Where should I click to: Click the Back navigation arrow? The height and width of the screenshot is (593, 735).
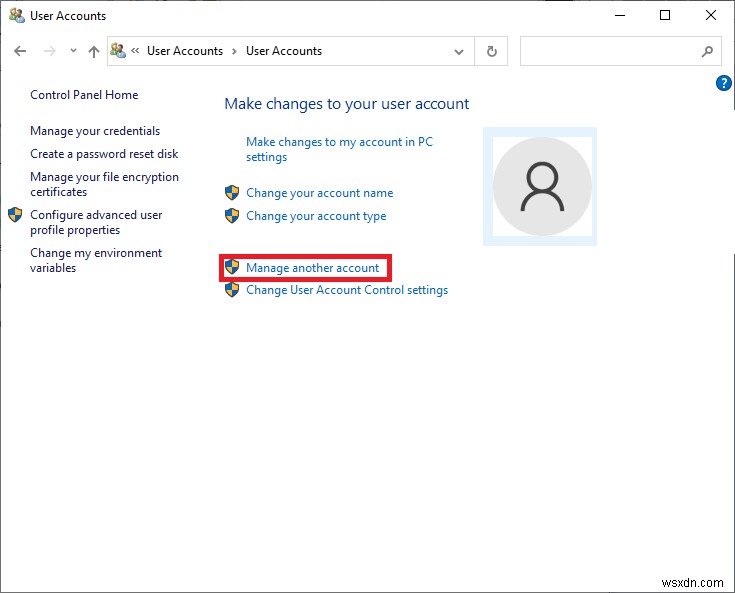point(21,51)
